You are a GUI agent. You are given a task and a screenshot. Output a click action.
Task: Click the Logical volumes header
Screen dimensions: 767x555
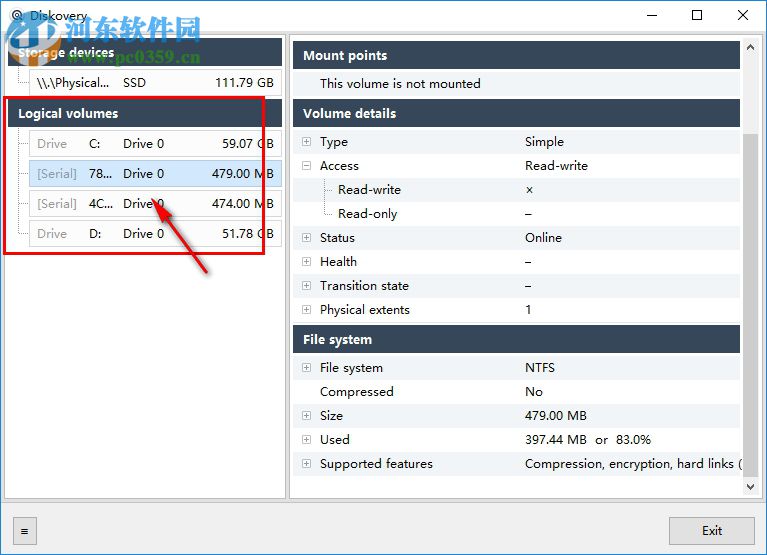coord(145,113)
